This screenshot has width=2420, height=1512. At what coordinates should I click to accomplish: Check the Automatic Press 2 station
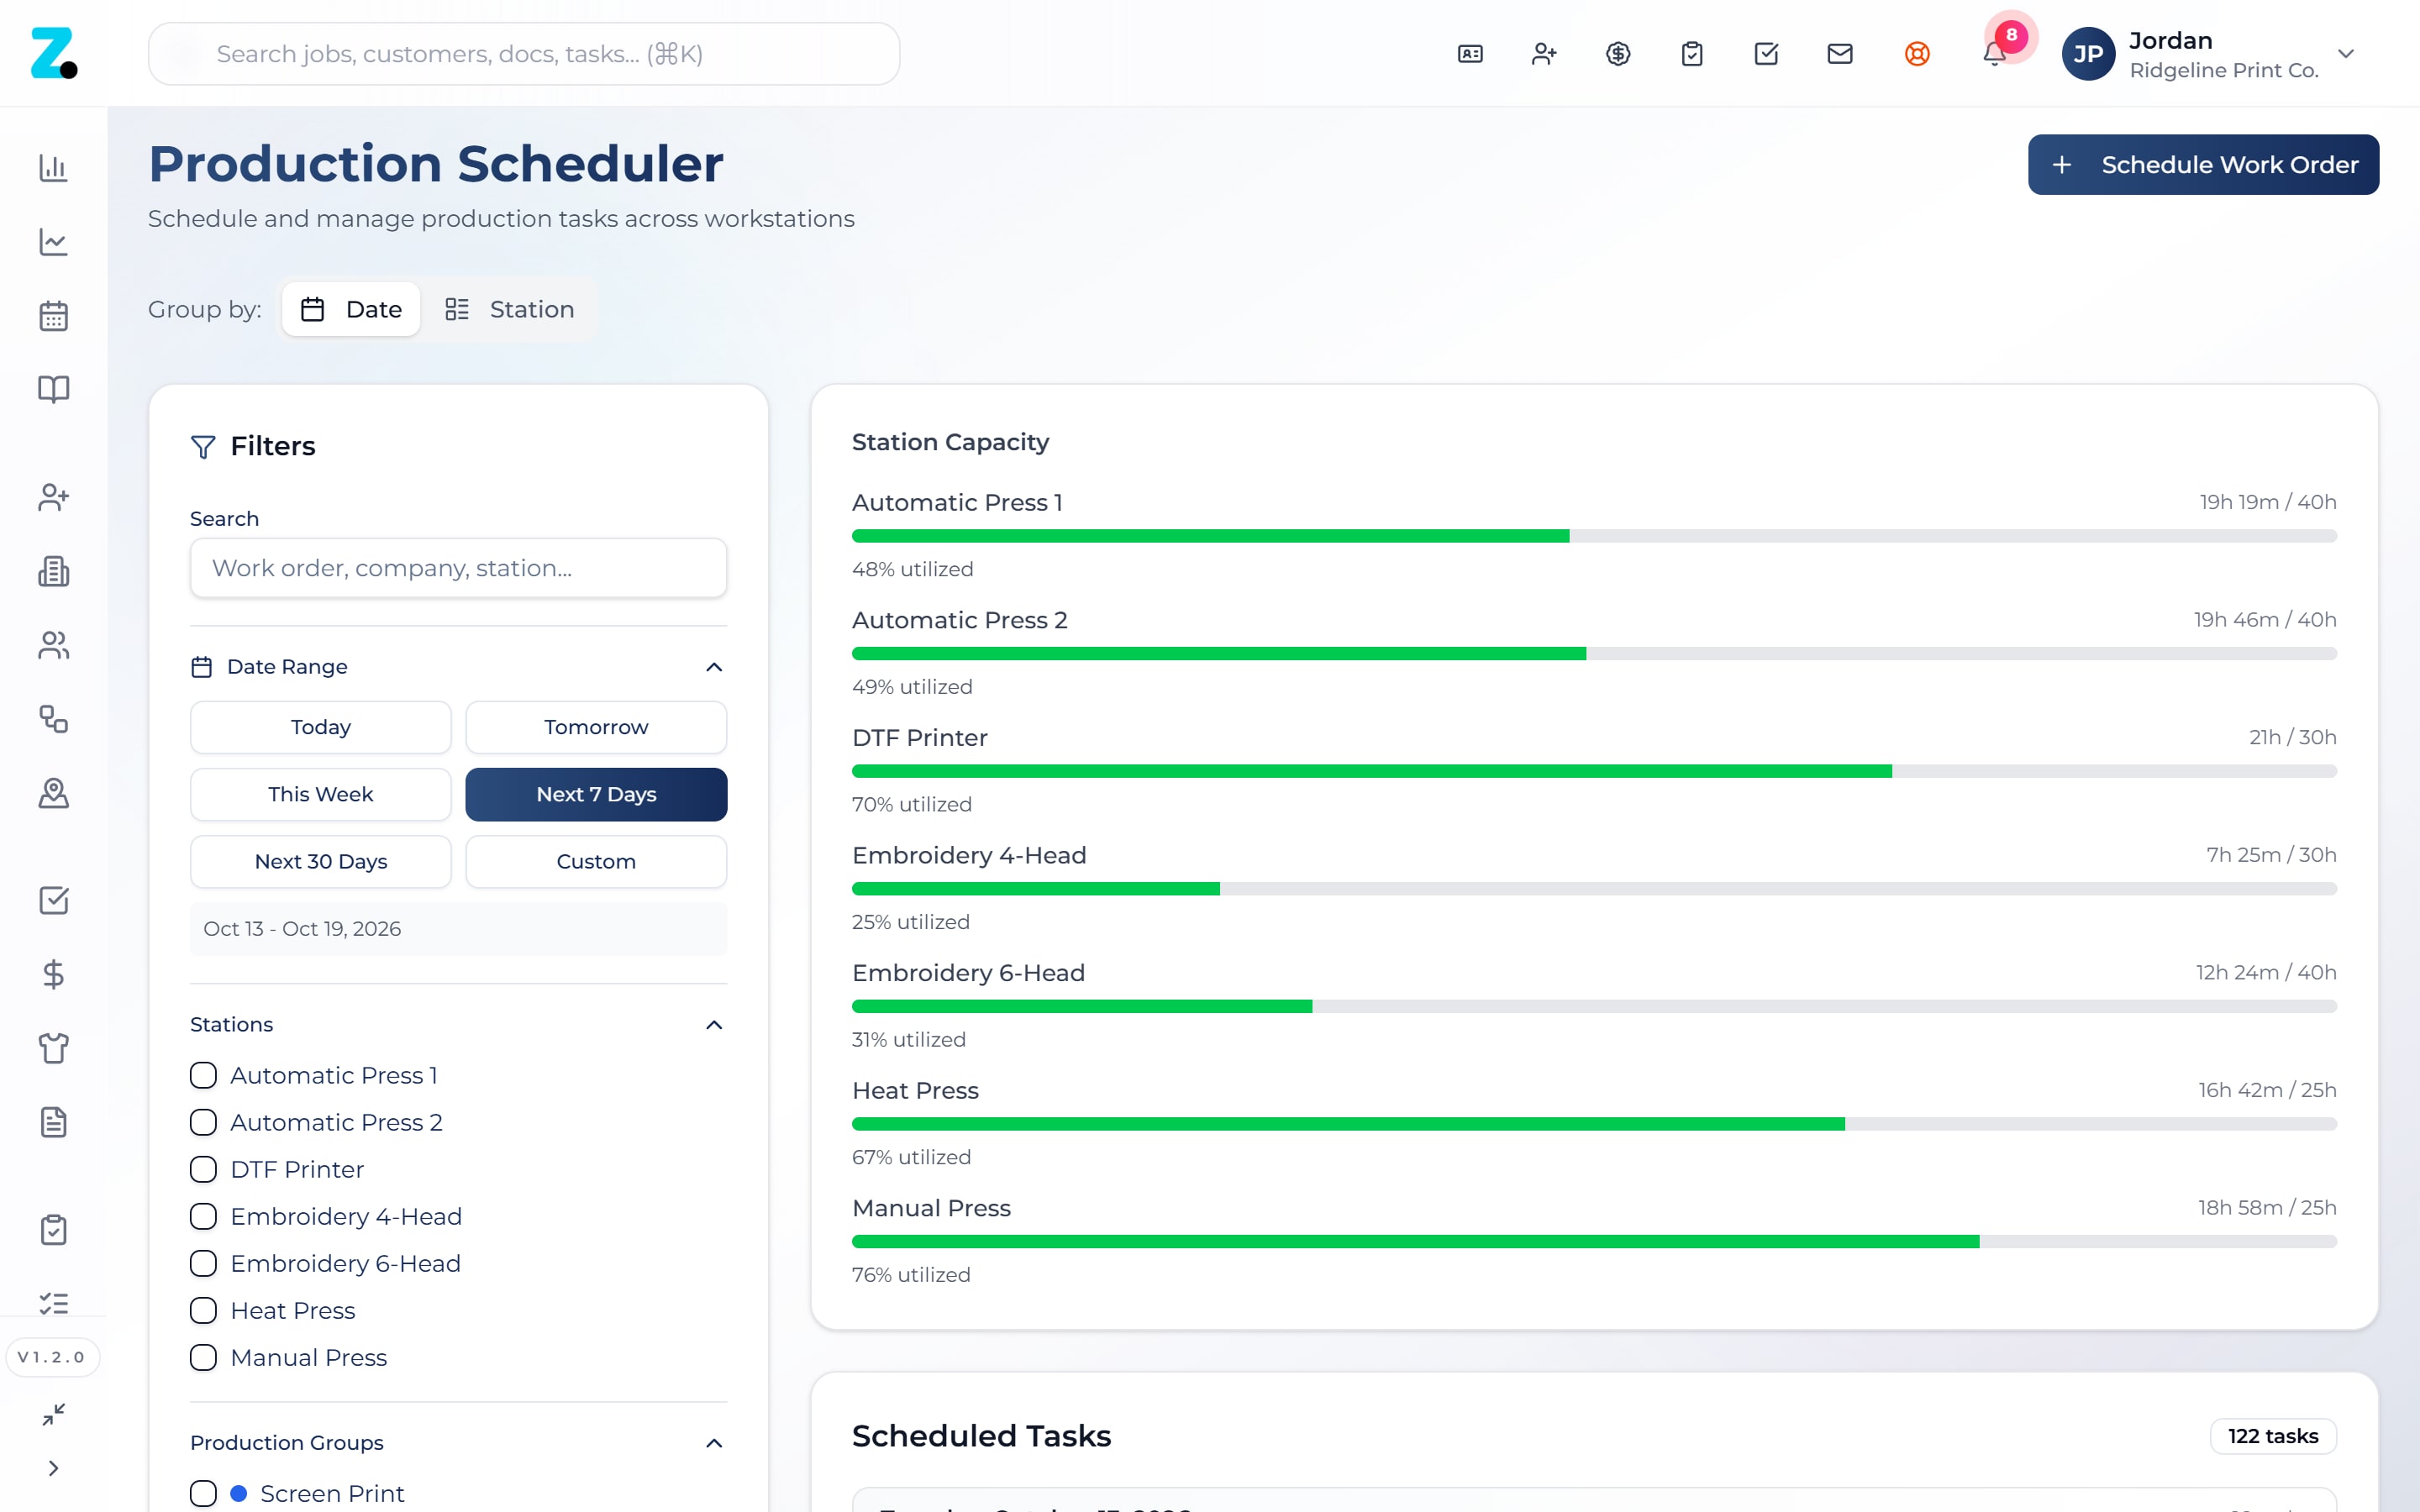[x=203, y=1122]
